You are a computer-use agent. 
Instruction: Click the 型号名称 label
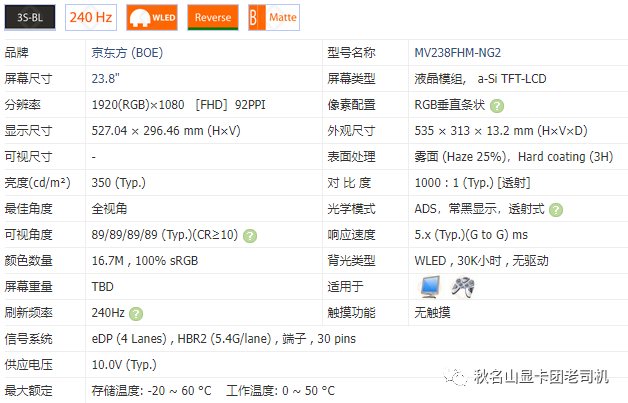pyautogui.click(x=351, y=53)
